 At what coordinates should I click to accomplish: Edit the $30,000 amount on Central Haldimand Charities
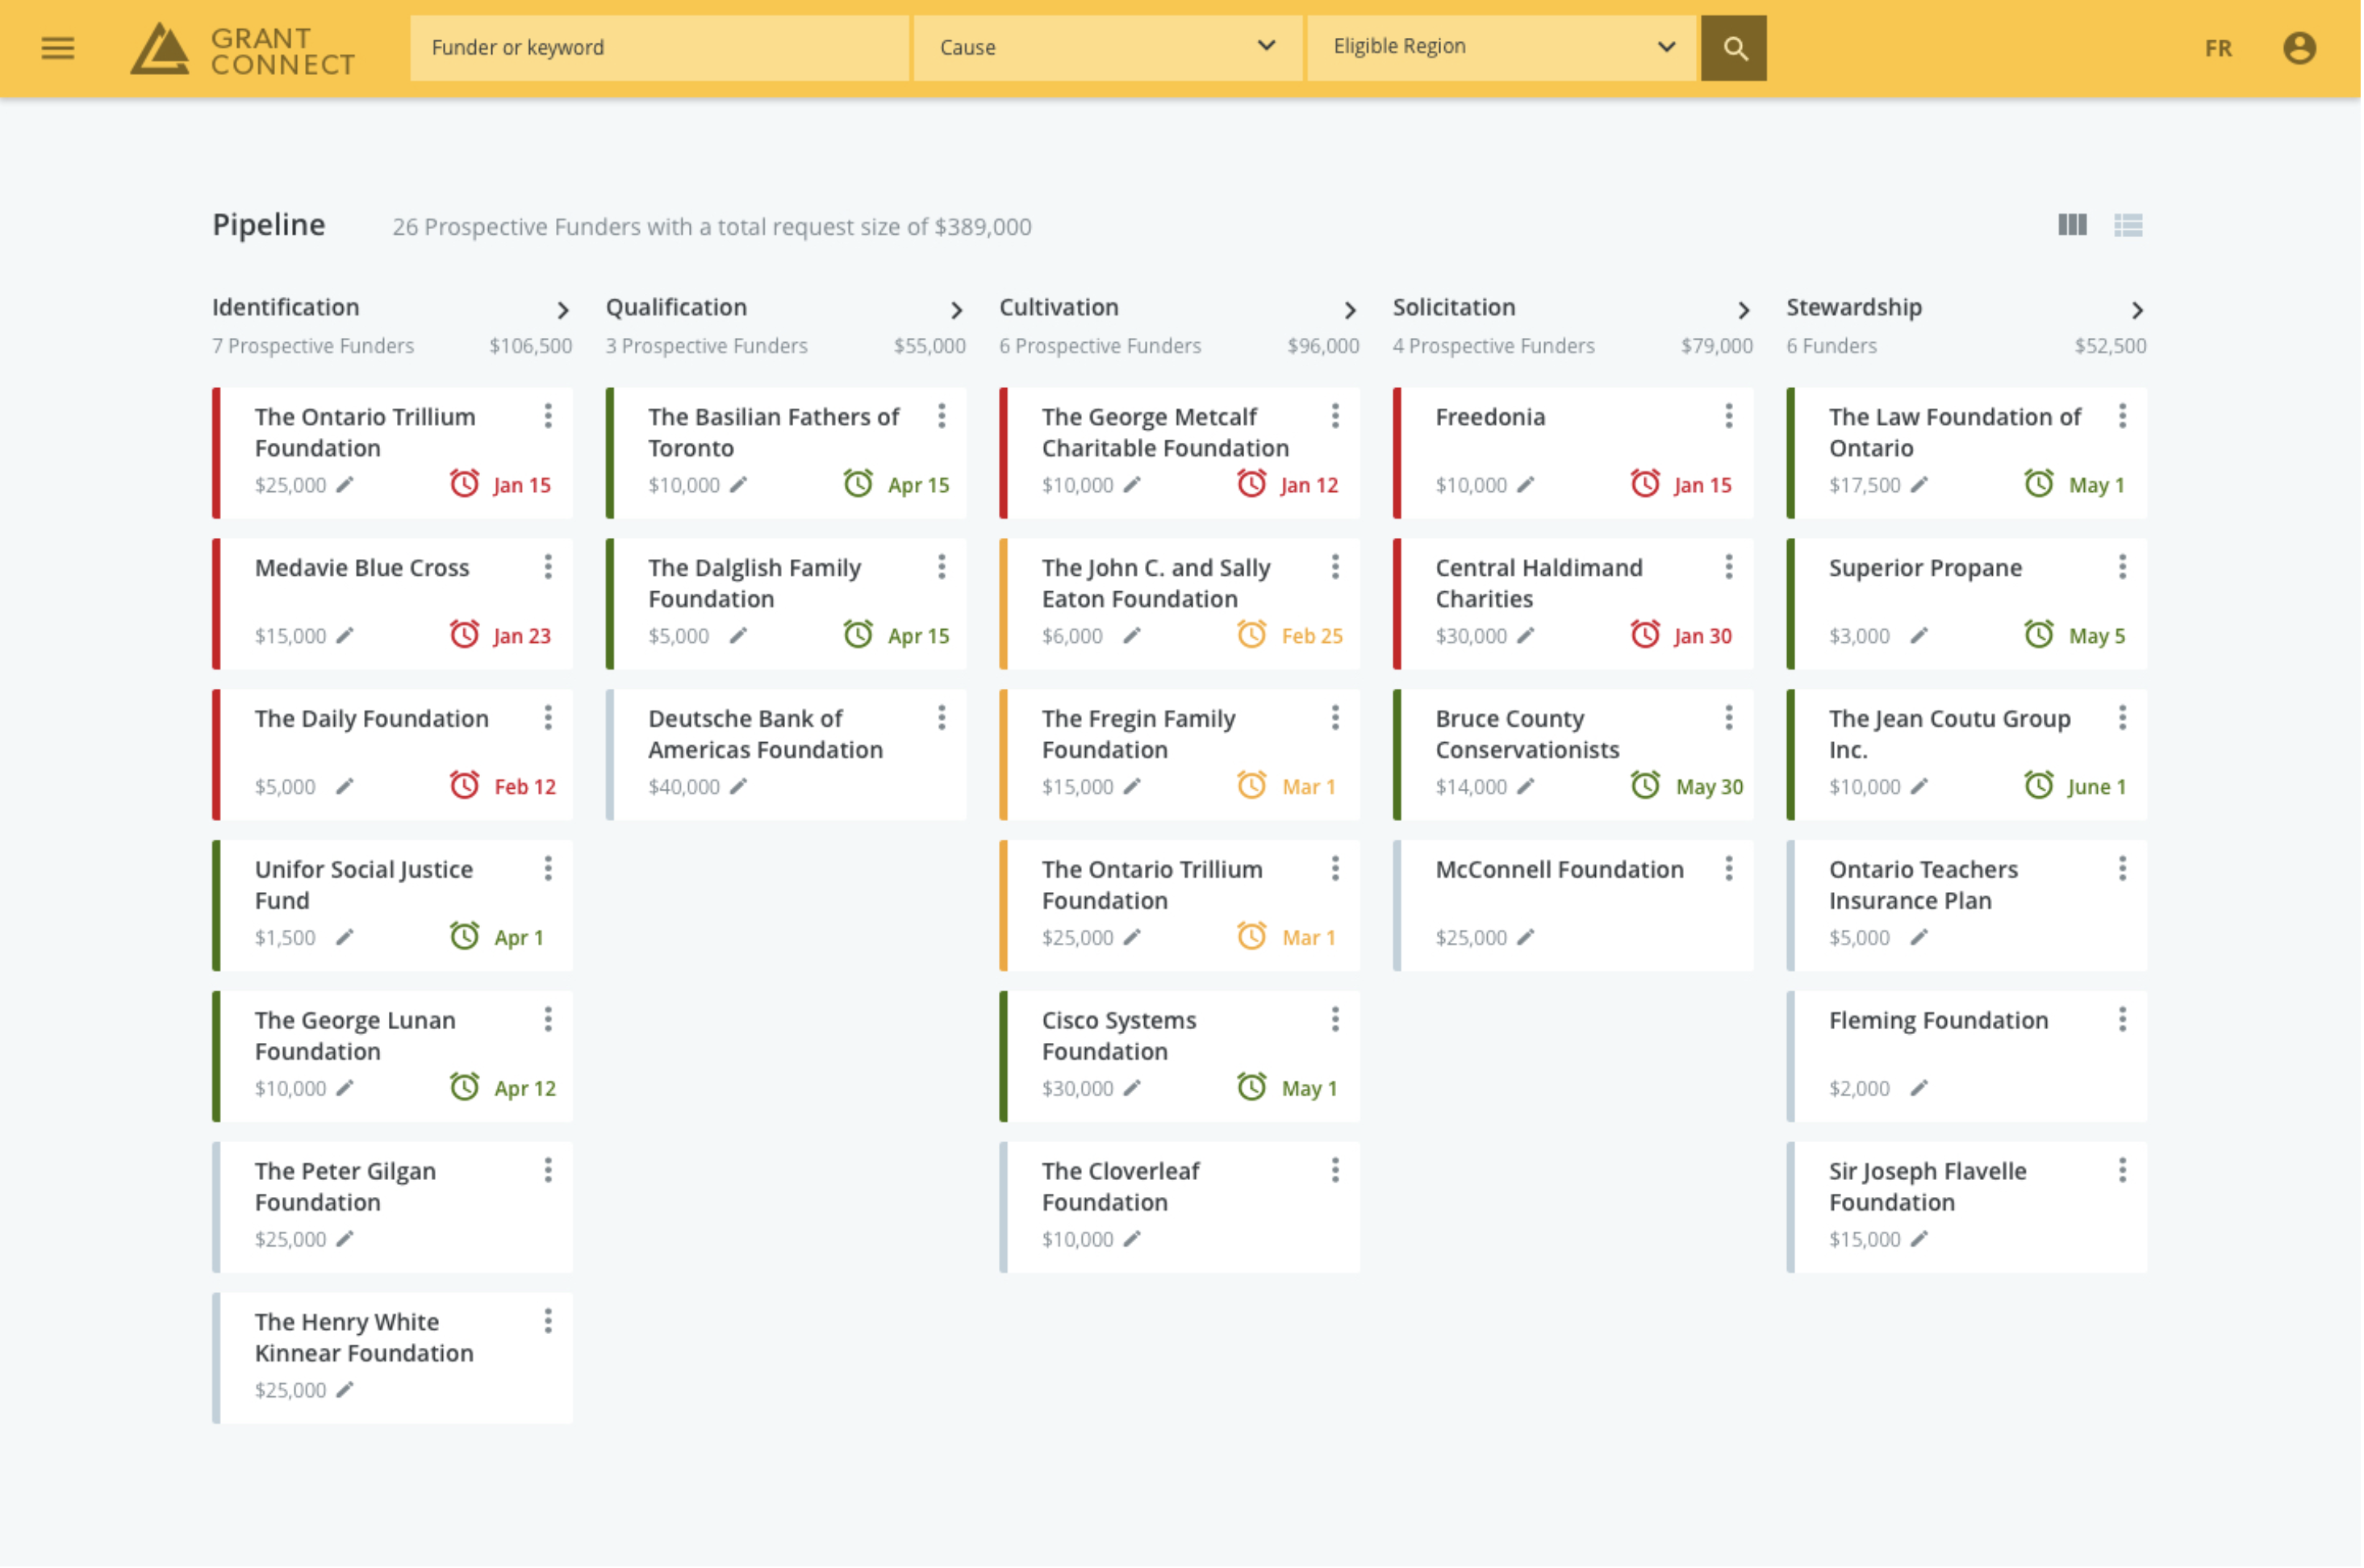click(1526, 636)
